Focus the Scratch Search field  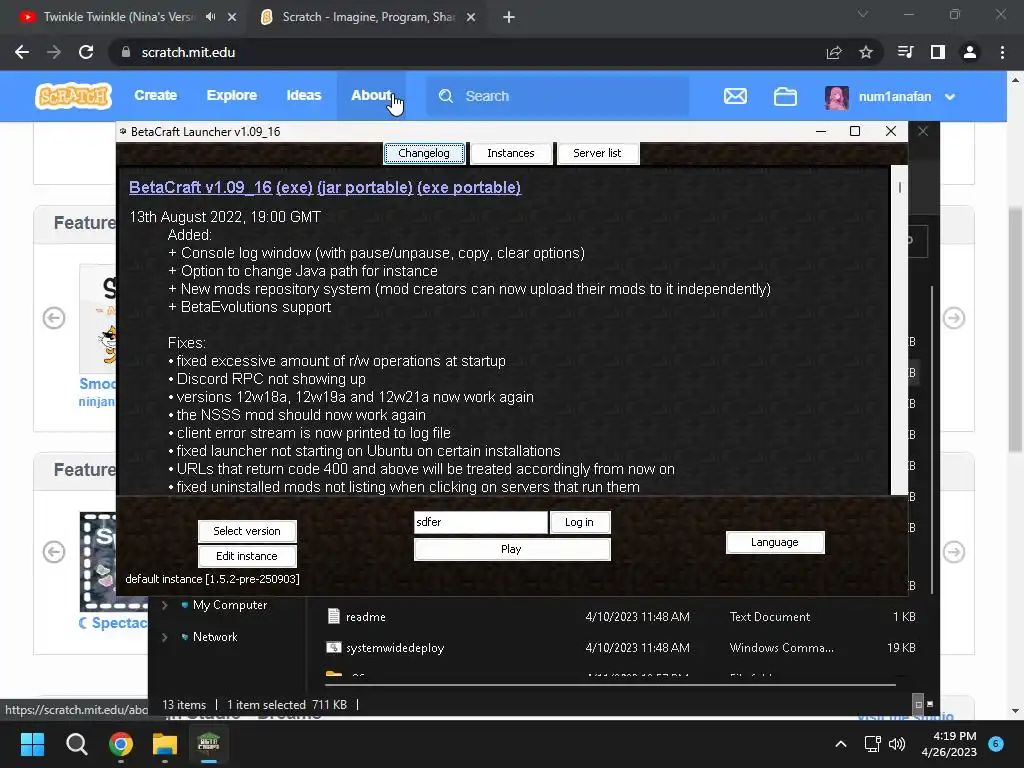pos(557,96)
